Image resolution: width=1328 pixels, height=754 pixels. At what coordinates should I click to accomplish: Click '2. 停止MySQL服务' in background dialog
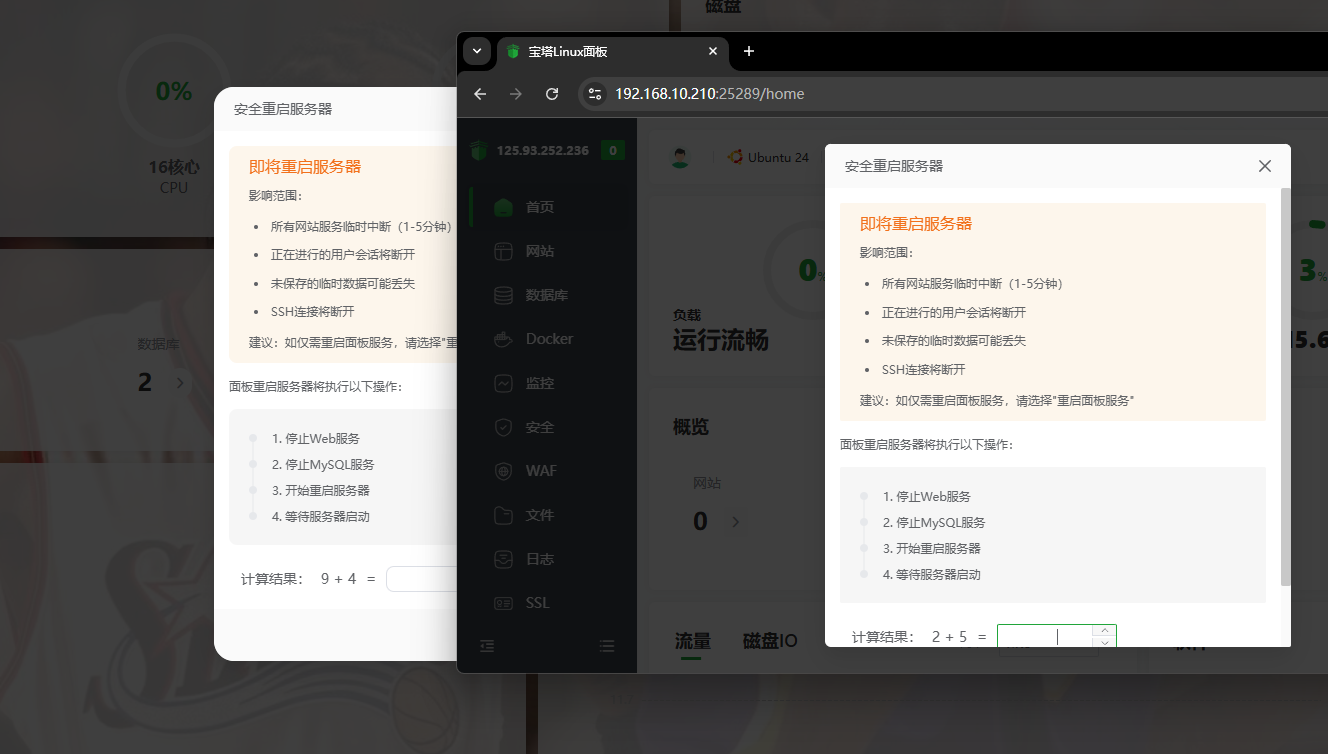[323, 465]
